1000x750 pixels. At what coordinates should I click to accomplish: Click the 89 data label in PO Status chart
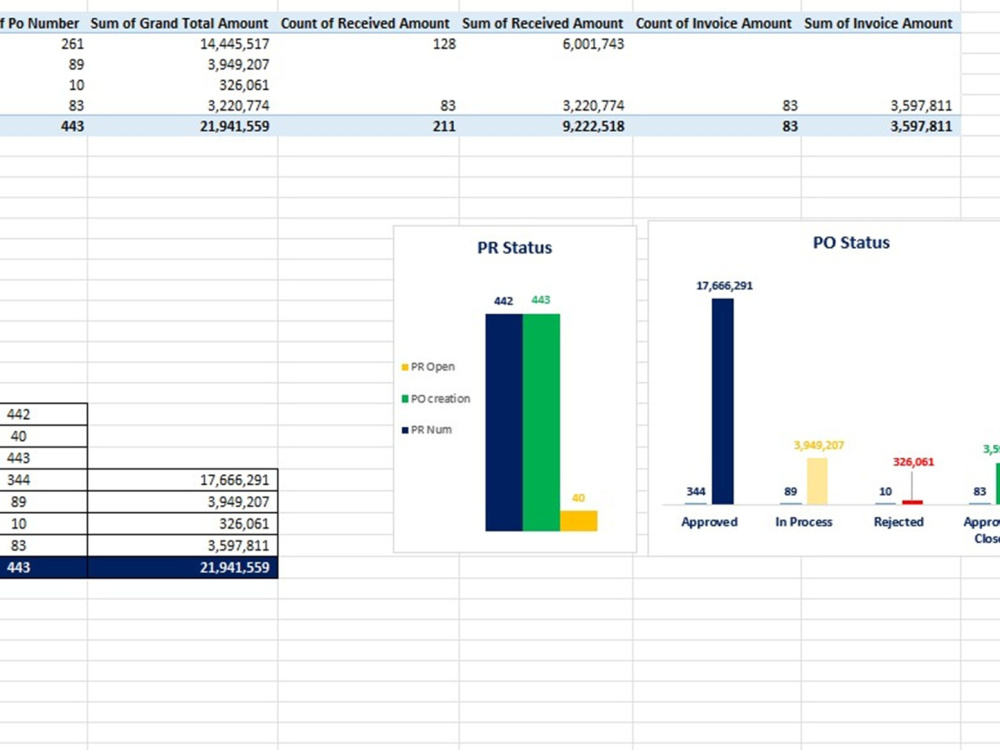790,492
